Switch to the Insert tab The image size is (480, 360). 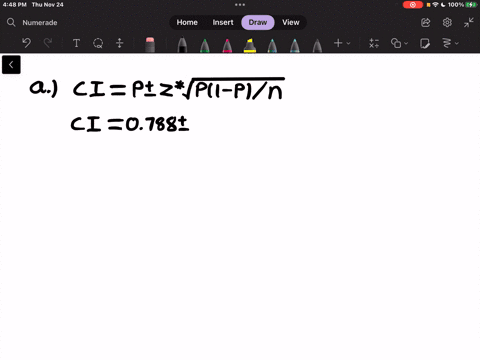click(223, 22)
